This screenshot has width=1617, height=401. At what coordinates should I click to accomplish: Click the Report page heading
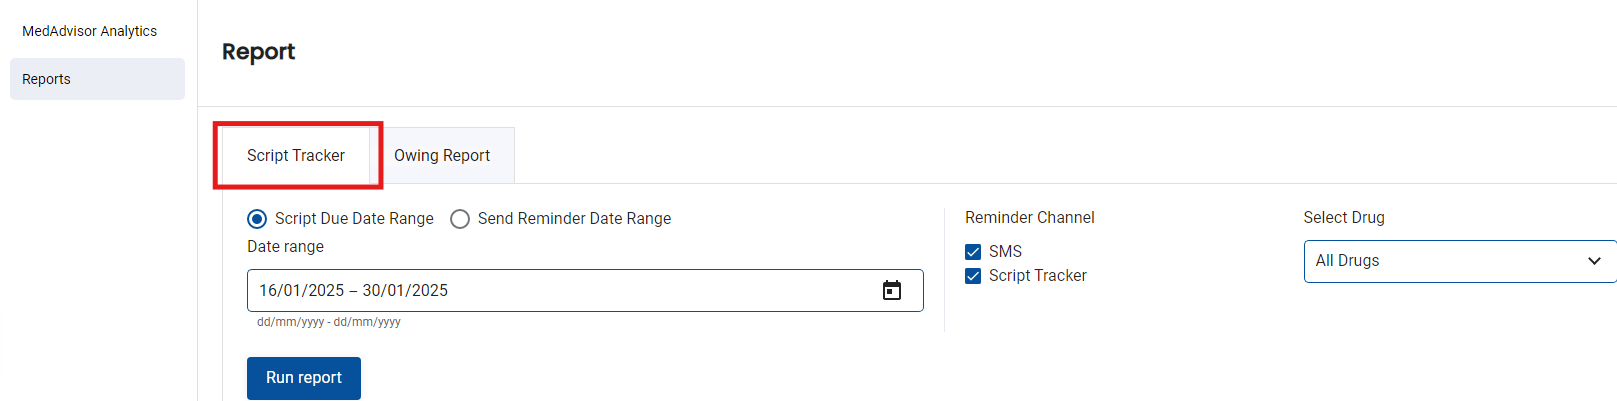click(x=258, y=52)
